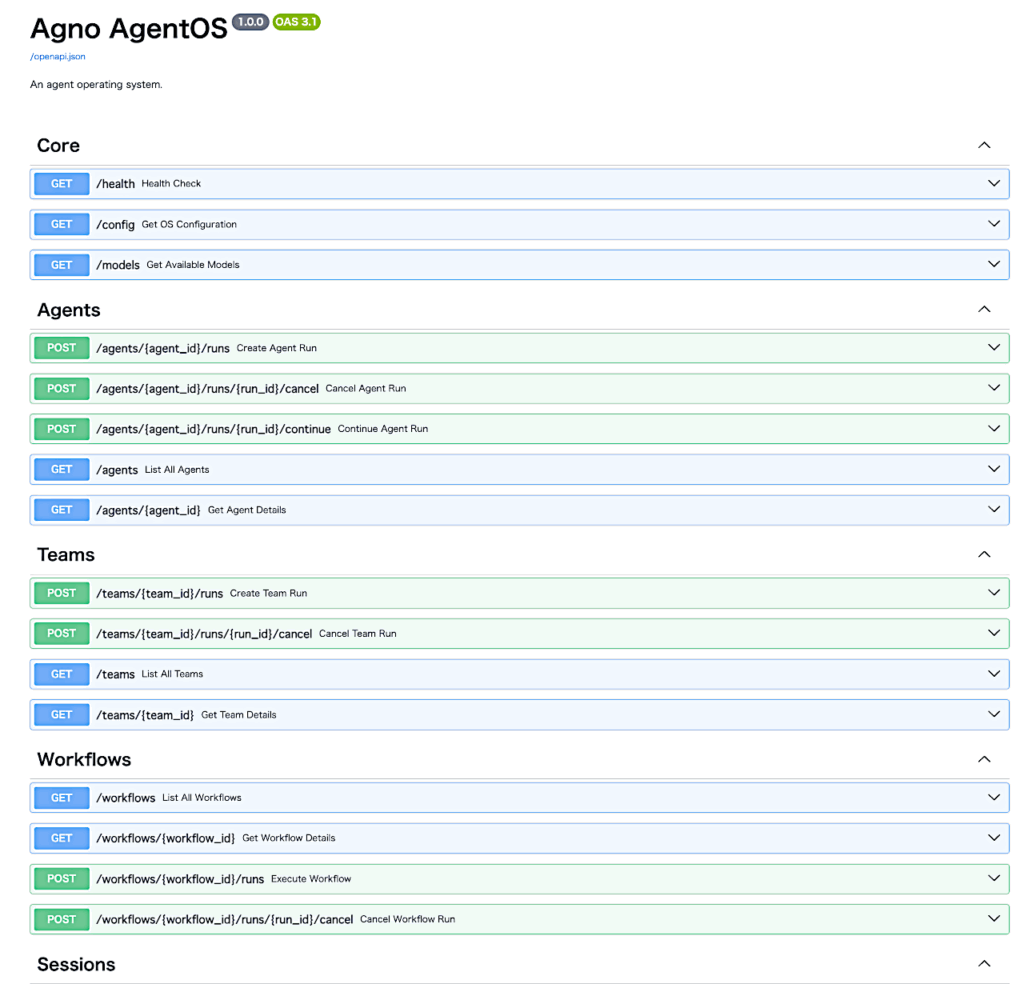Click the Get OS Configuration description
The image size is (1024, 984).
click(189, 224)
